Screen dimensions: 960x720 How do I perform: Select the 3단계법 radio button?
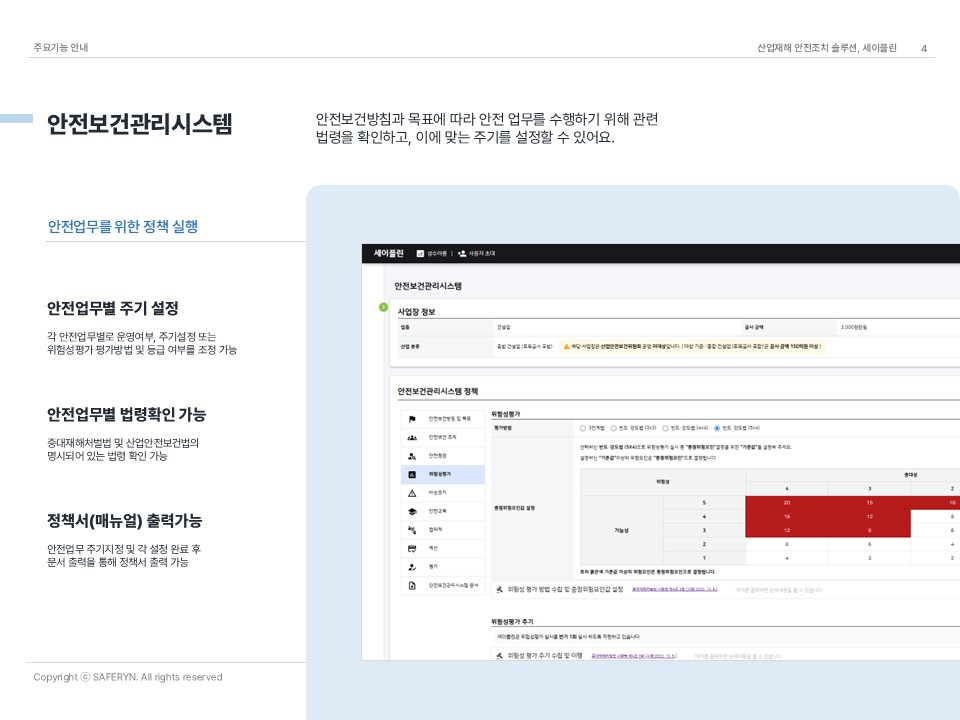click(583, 427)
